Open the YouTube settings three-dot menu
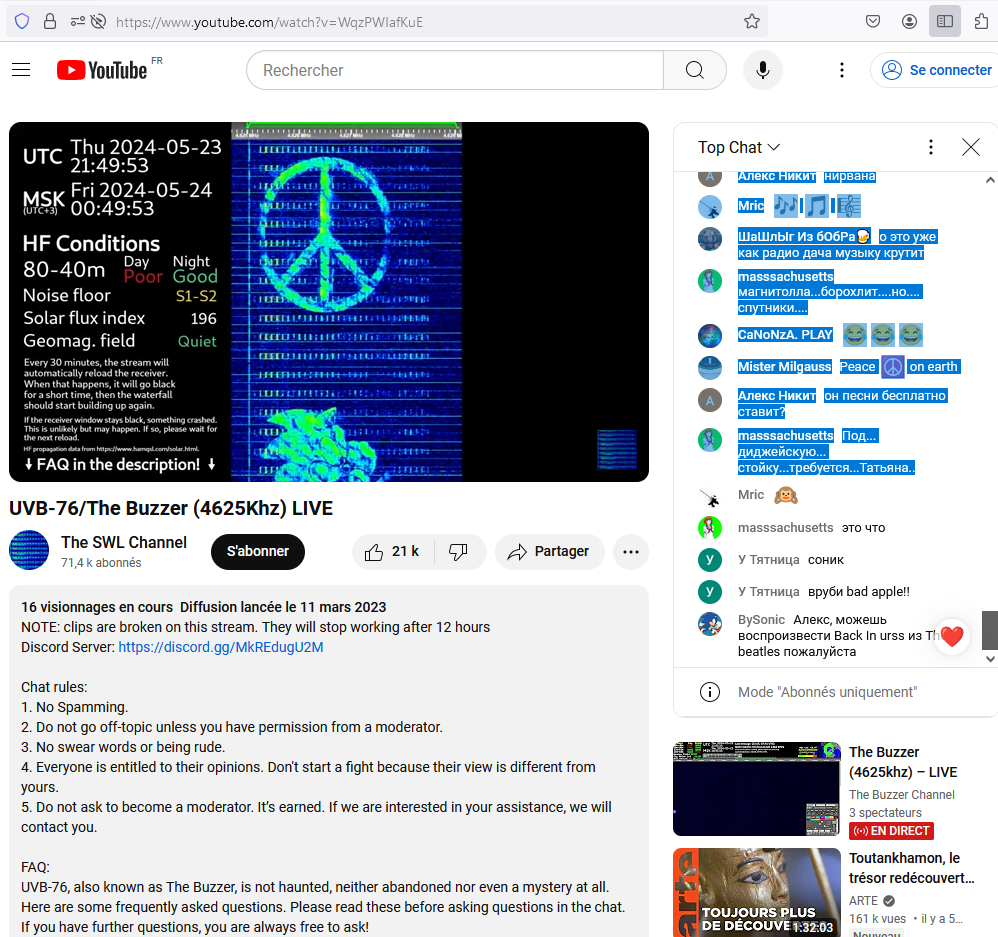The height and width of the screenshot is (937, 998). (841, 70)
